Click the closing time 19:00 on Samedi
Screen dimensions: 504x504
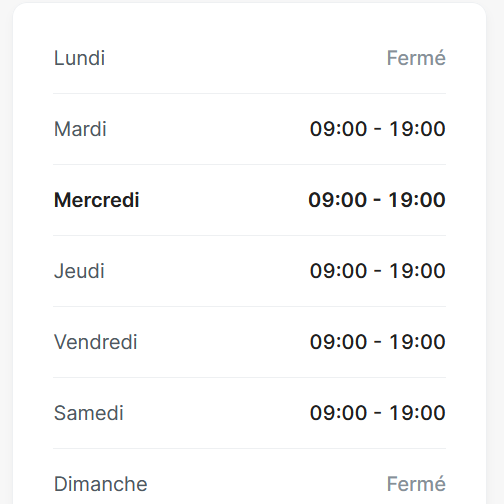(417, 413)
